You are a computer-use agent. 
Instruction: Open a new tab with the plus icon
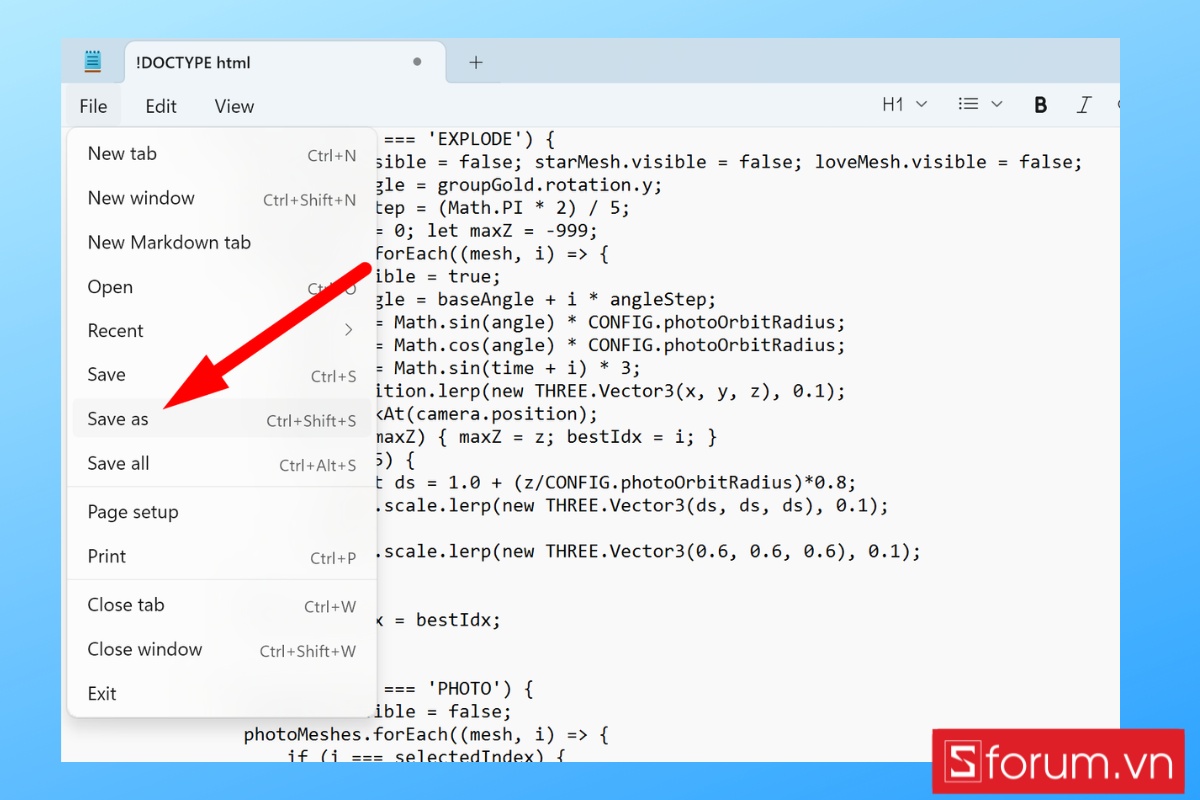coord(474,62)
